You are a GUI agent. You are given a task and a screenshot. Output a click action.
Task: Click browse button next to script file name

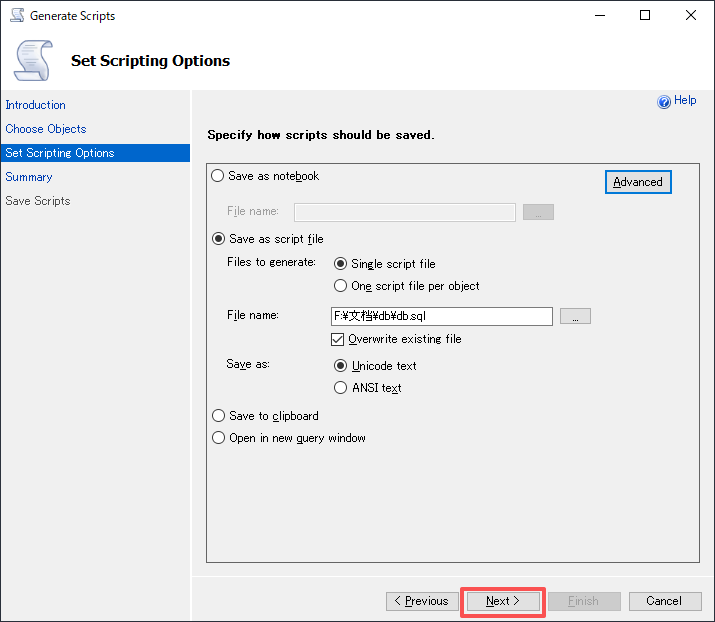[x=575, y=316]
